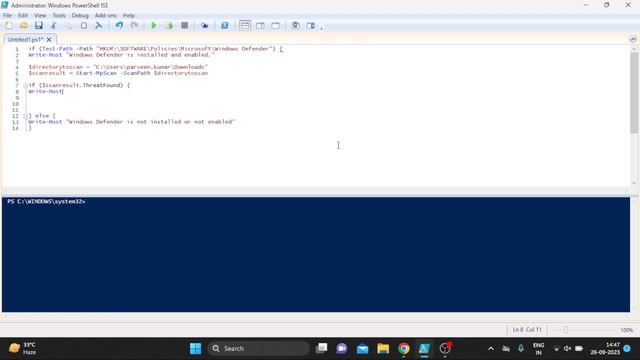Open the Teams chat taskbar icon
The height and width of the screenshot is (360, 640).
click(x=342, y=349)
